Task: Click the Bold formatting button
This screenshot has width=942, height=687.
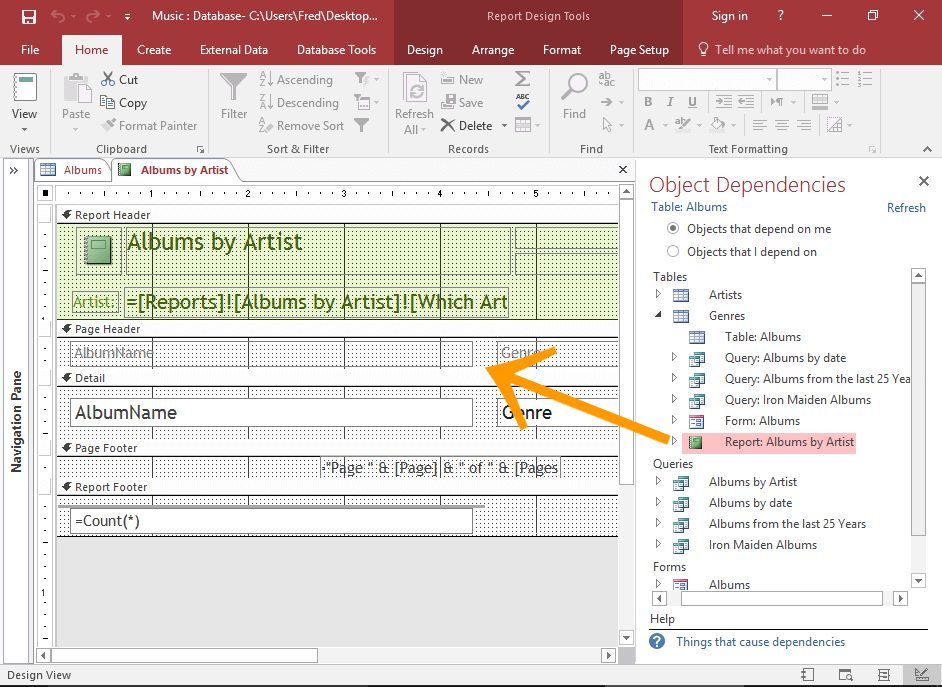Action: click(x=649, y=102)
